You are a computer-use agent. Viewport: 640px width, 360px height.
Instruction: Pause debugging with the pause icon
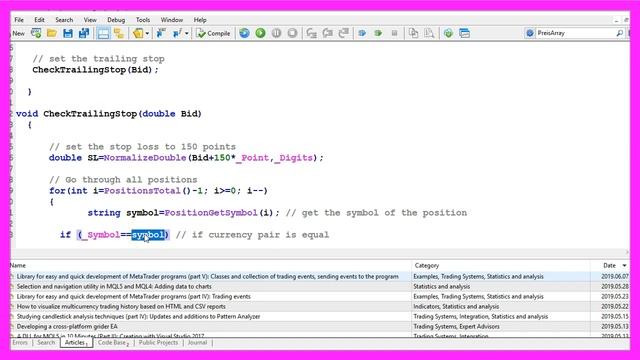tap(276, 33)
